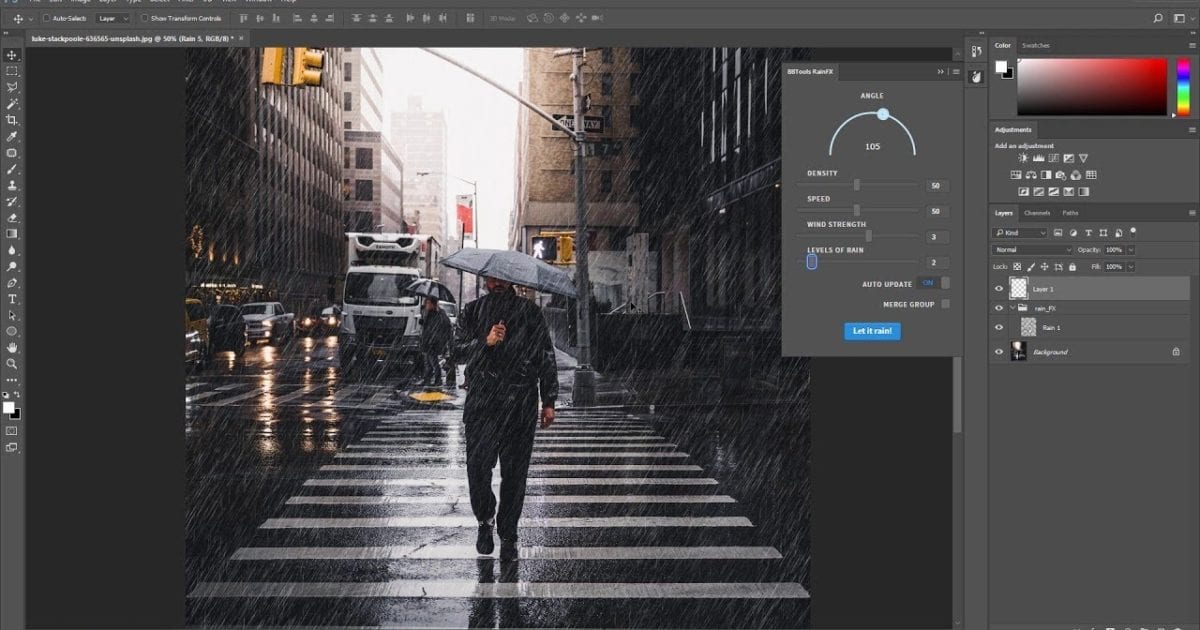The width and height of the screenshot is (1200, 630).
Task: Select the Crop tool
Action: point(12,120)
